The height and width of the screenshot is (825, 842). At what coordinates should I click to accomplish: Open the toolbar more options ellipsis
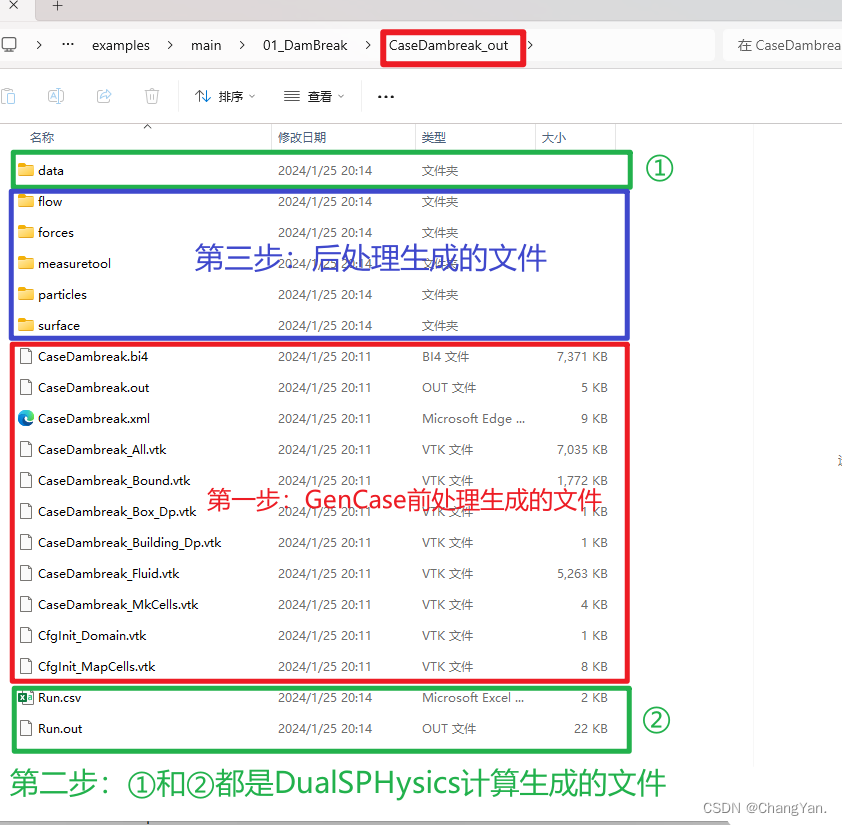(x=386, y=97)
